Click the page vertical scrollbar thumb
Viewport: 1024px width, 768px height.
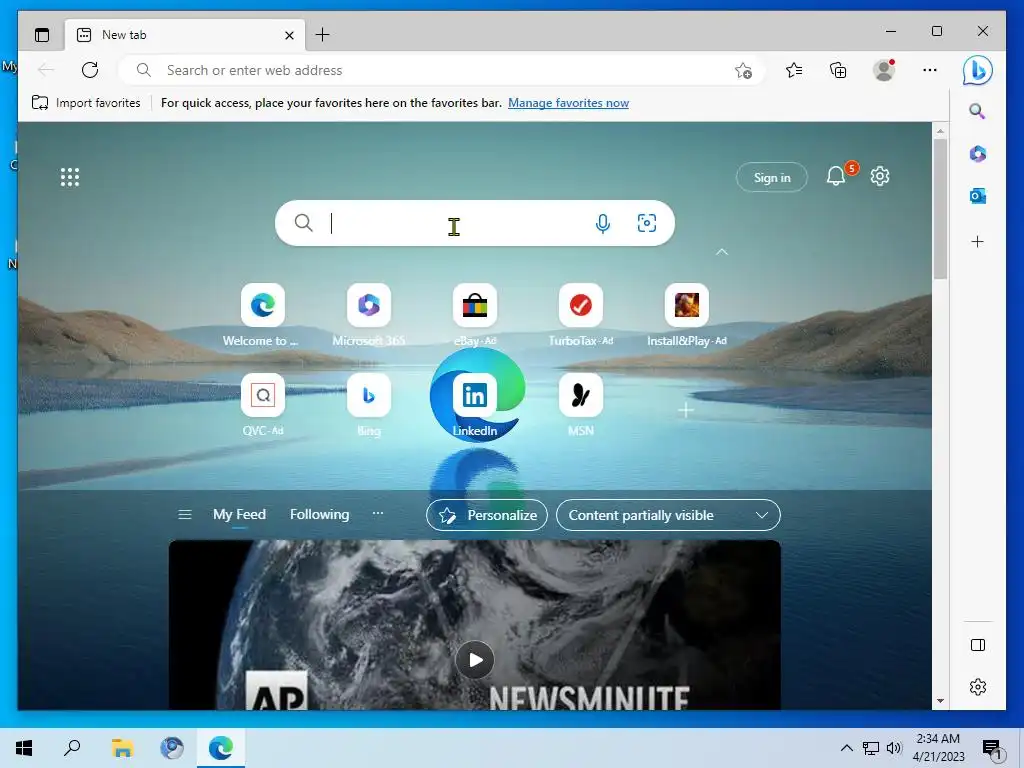[940, 209]
